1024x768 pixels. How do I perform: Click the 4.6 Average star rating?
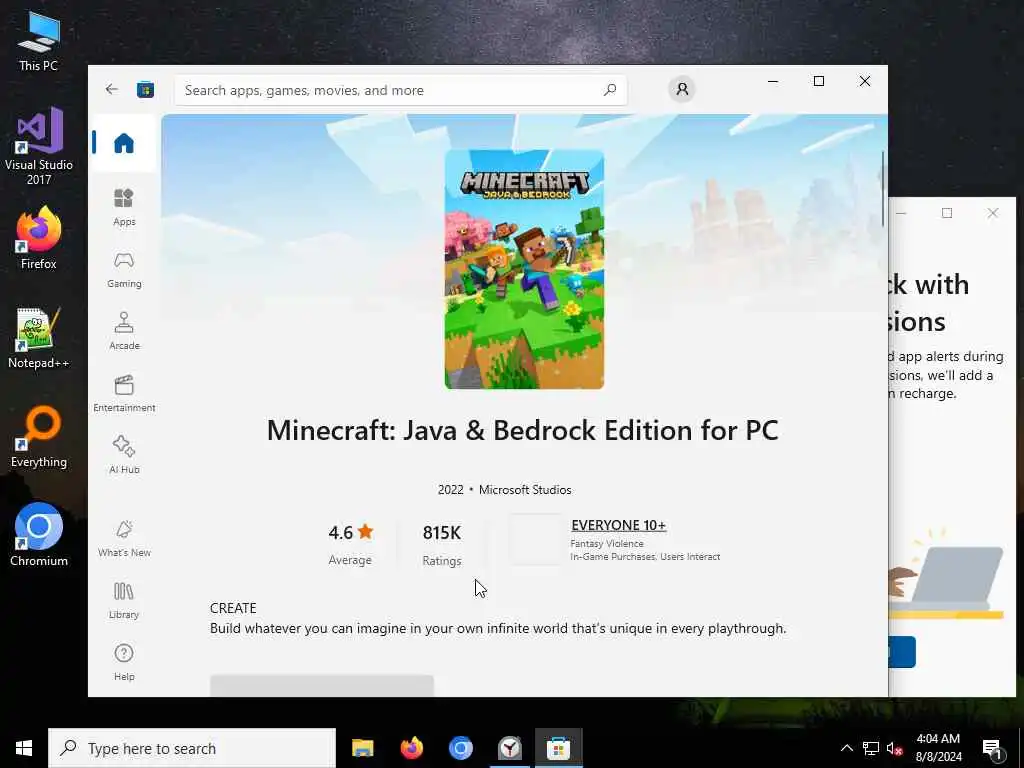coord(351,544)
